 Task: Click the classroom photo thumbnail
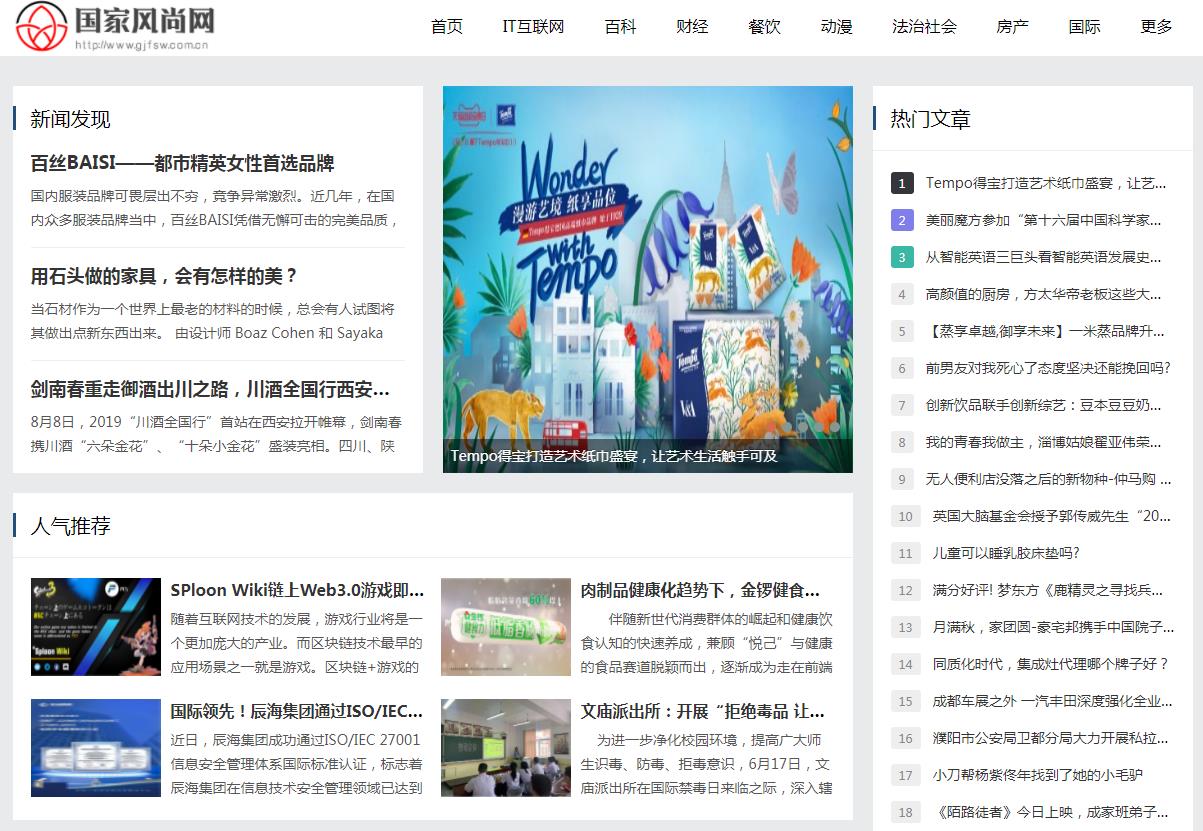coord(506,748)
